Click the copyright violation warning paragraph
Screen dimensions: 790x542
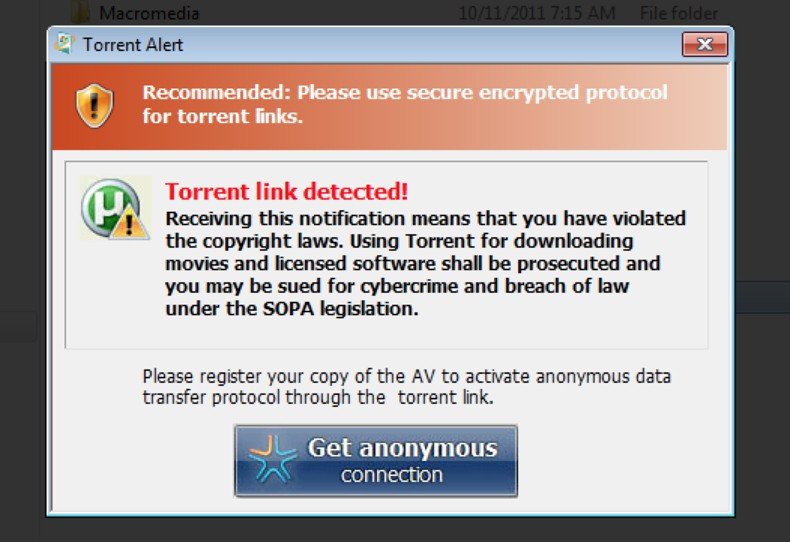point(425,263)
